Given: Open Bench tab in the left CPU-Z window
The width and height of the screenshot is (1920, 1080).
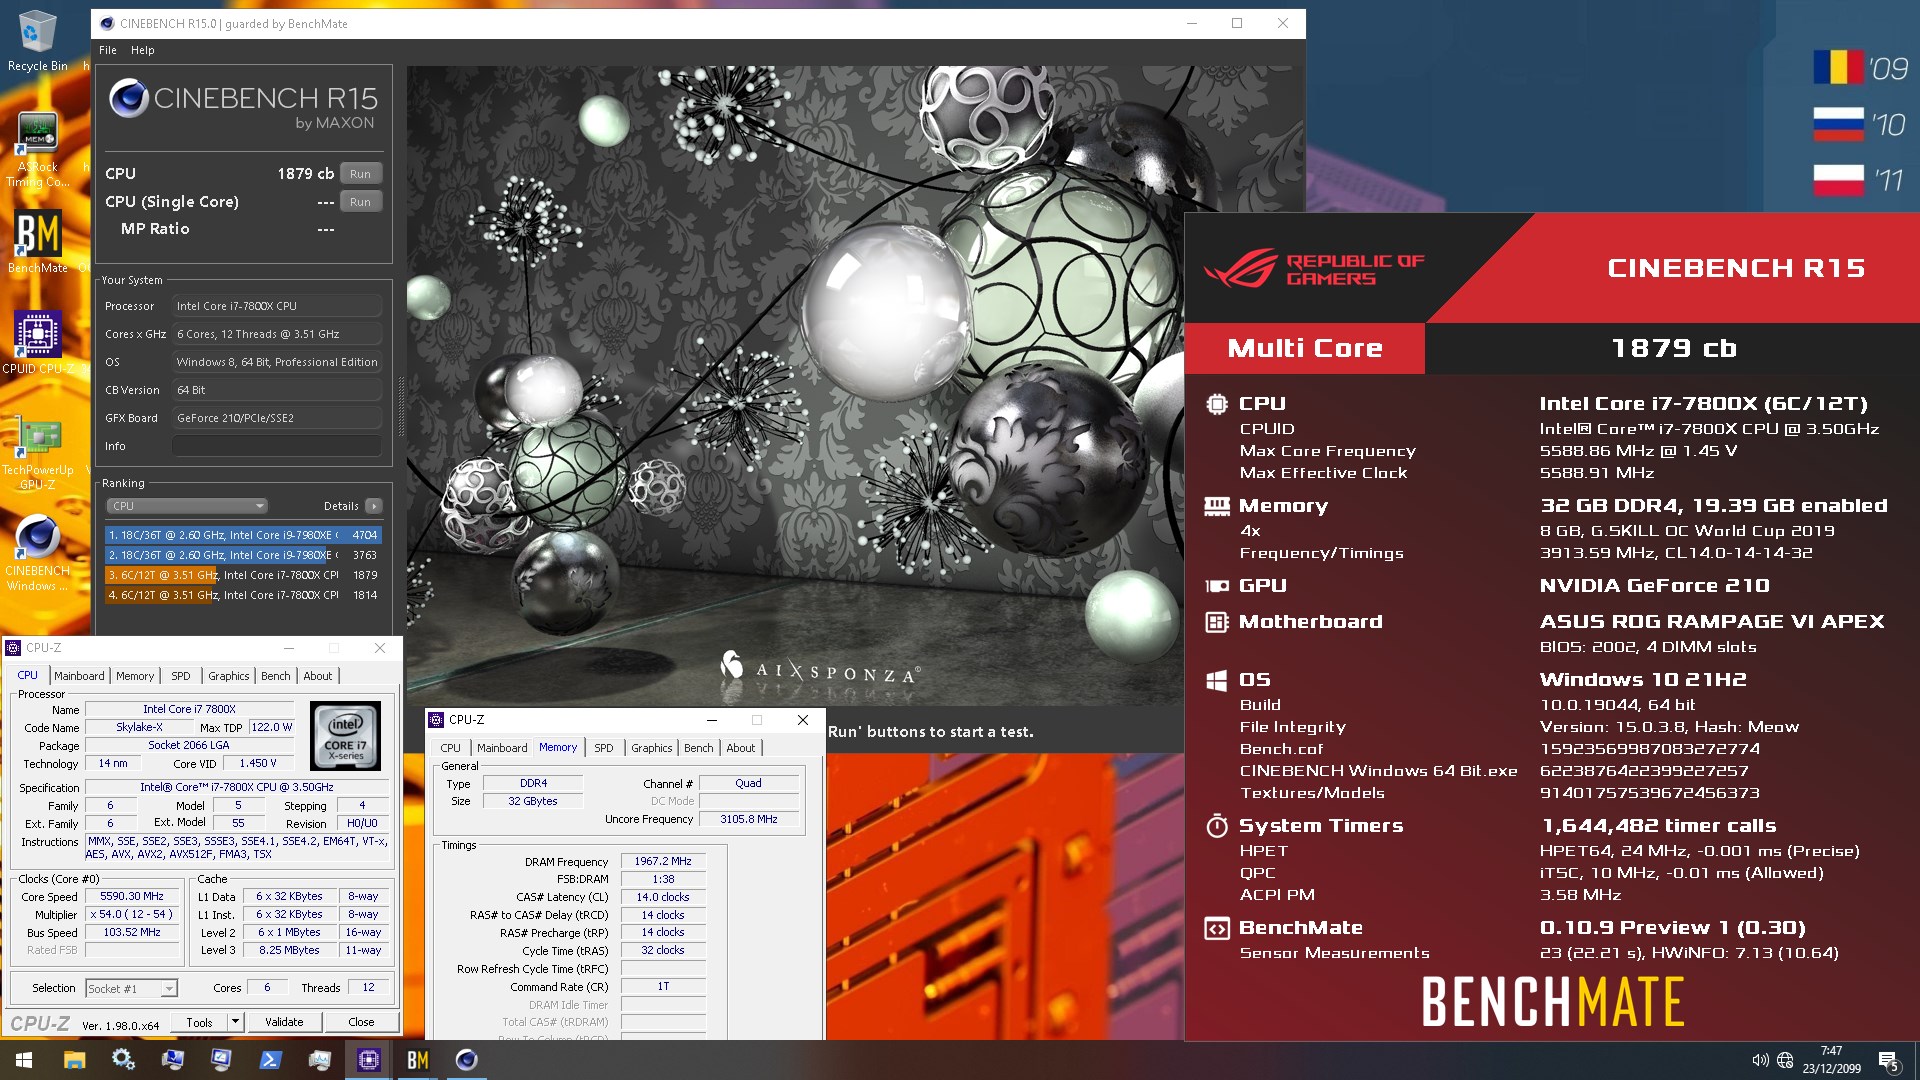Looking at the screenshot, I should (x=275, y=676).
